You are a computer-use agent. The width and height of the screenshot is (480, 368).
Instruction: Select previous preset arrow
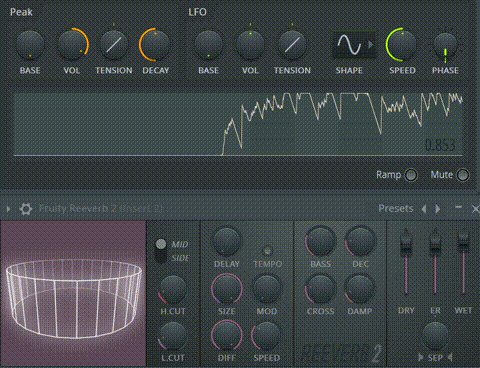tap(424, 209)
